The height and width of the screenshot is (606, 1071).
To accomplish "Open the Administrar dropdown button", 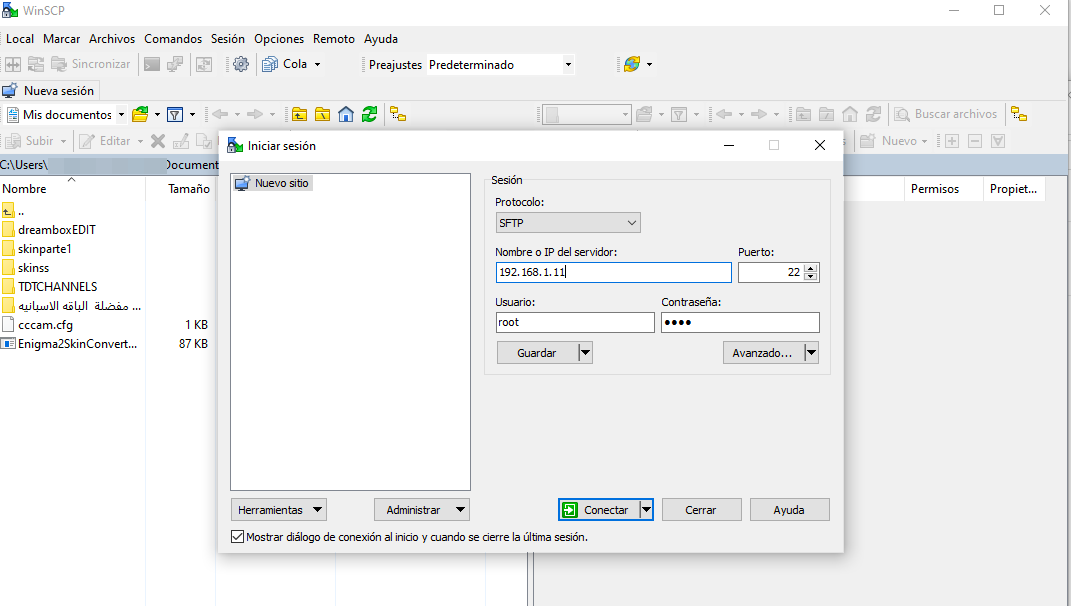I will [421, 510].
